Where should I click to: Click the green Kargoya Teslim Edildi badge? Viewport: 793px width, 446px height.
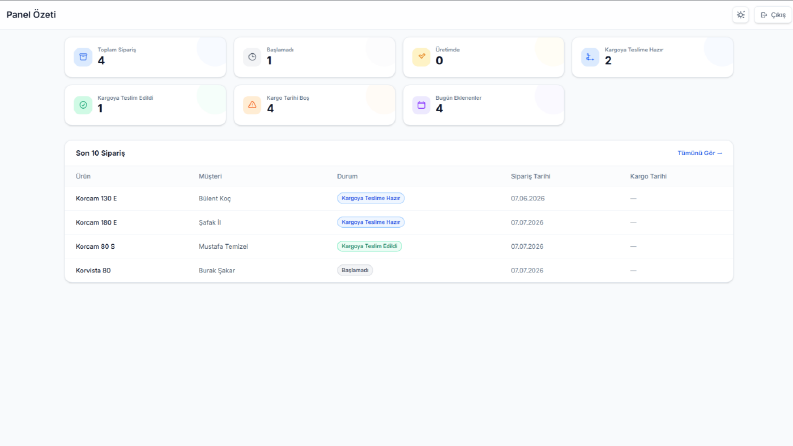coord(369,246)
